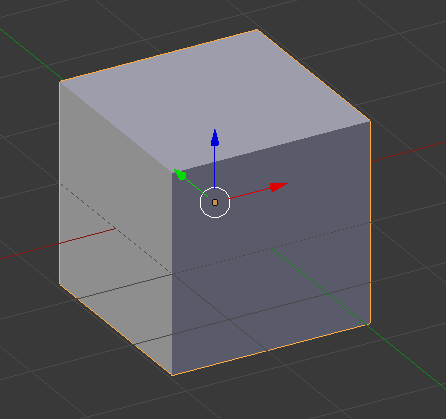The image size is (446, 419).
Task: Click the white circle of the transform gizmo
Action: (x=215, y=203)
